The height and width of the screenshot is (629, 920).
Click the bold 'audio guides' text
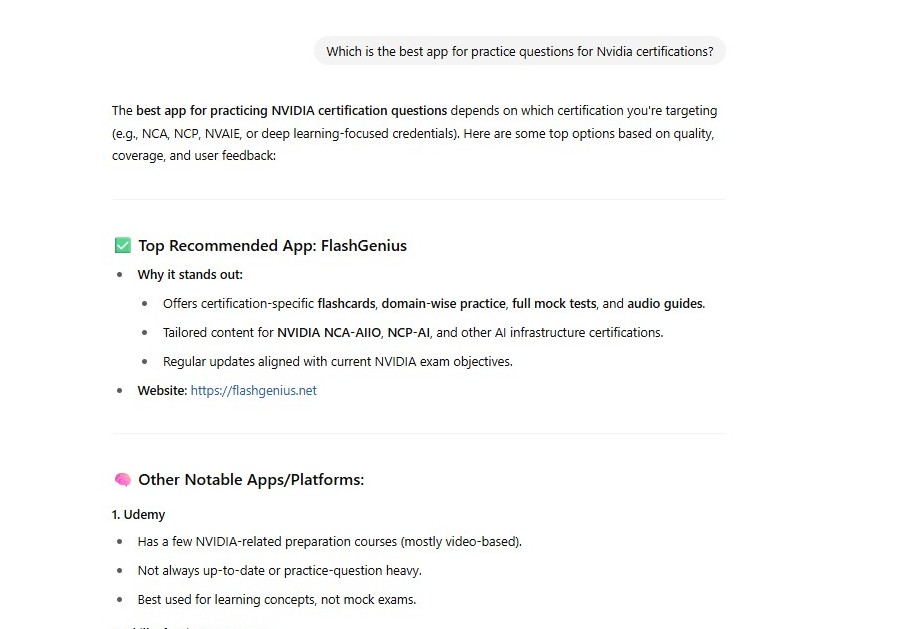pos(665,304)
